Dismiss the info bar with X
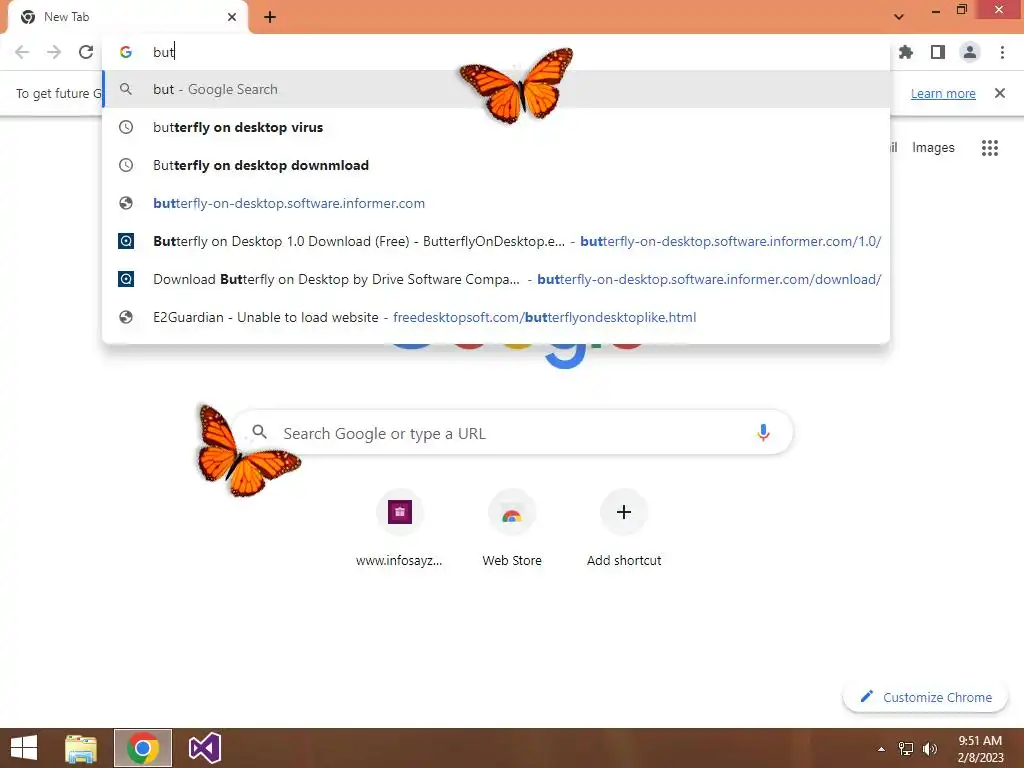Viewport: 1024px width, 768px height. pyautogui.click(x=1000, y=93)
